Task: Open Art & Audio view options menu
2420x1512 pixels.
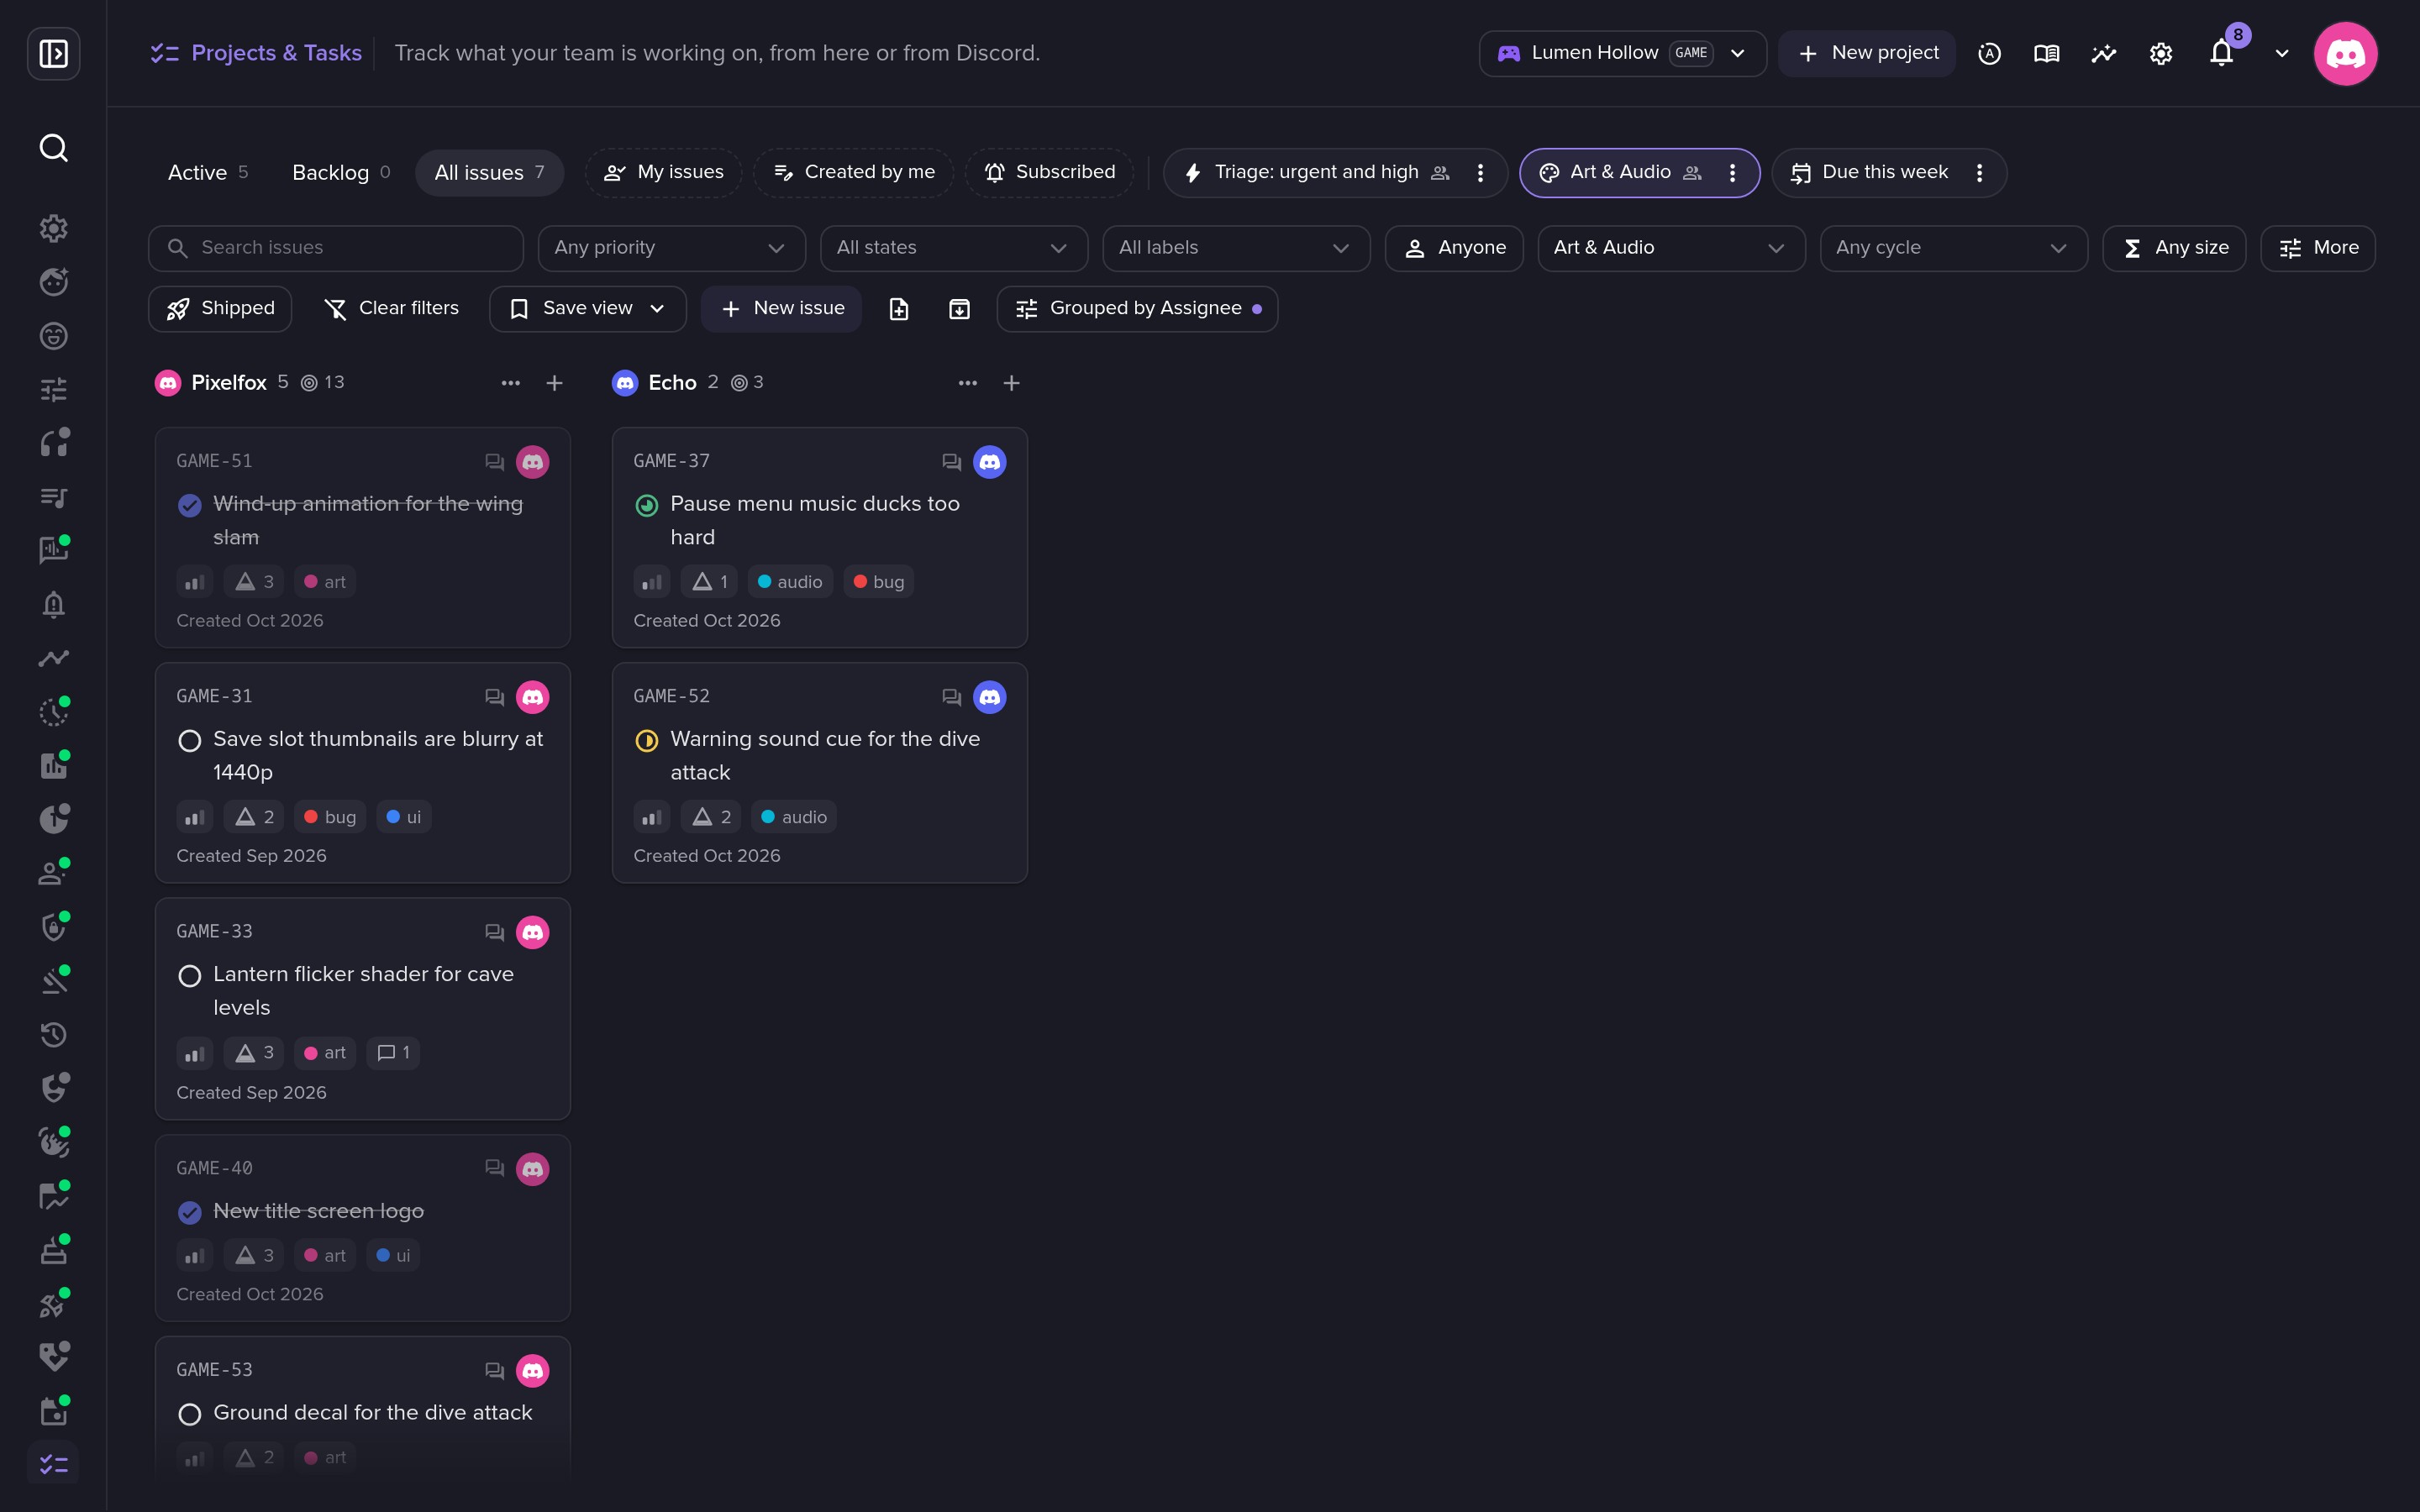Action: [x=1732, y=173]
